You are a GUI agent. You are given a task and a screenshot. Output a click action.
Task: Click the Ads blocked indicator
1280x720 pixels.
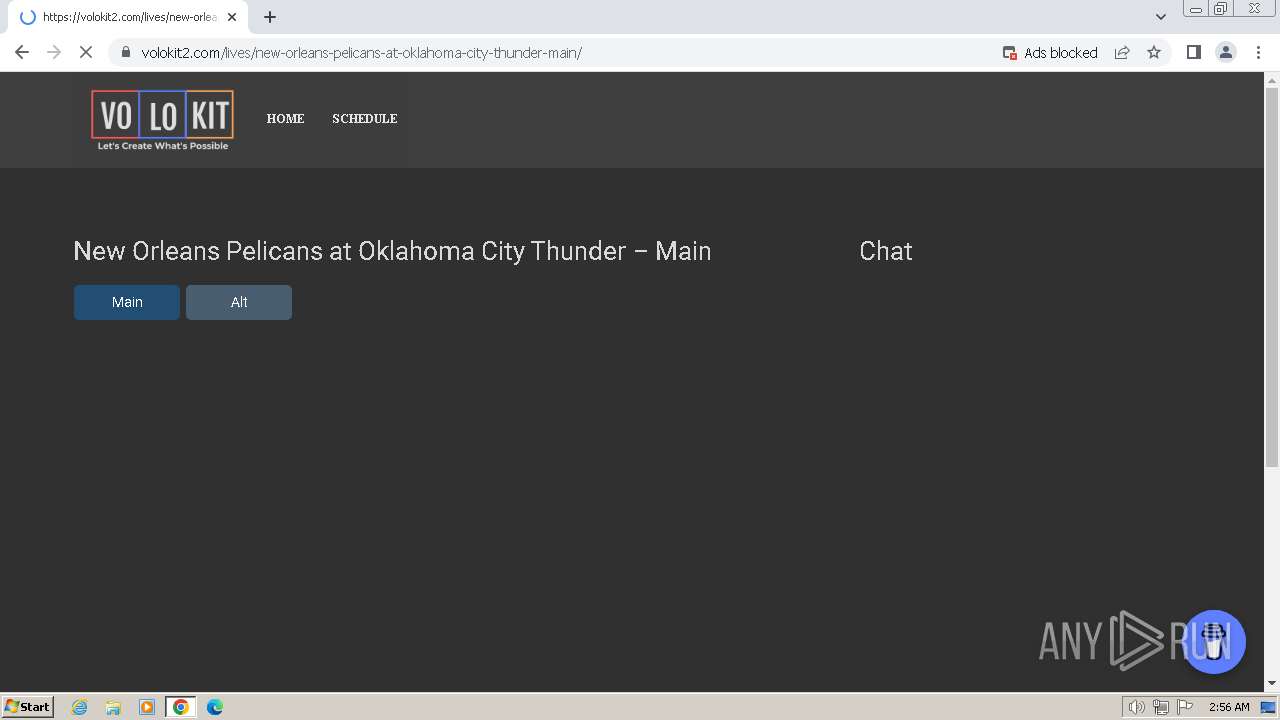(x=1050, y=53)
